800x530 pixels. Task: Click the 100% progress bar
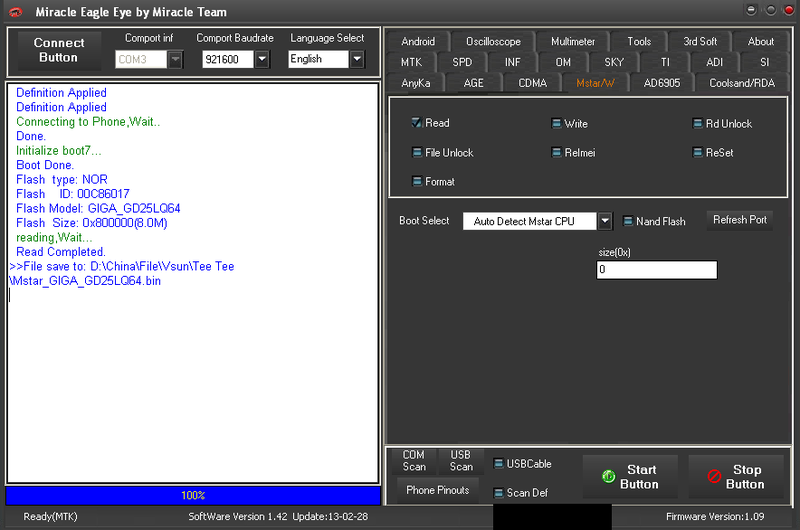click(193, 495)
